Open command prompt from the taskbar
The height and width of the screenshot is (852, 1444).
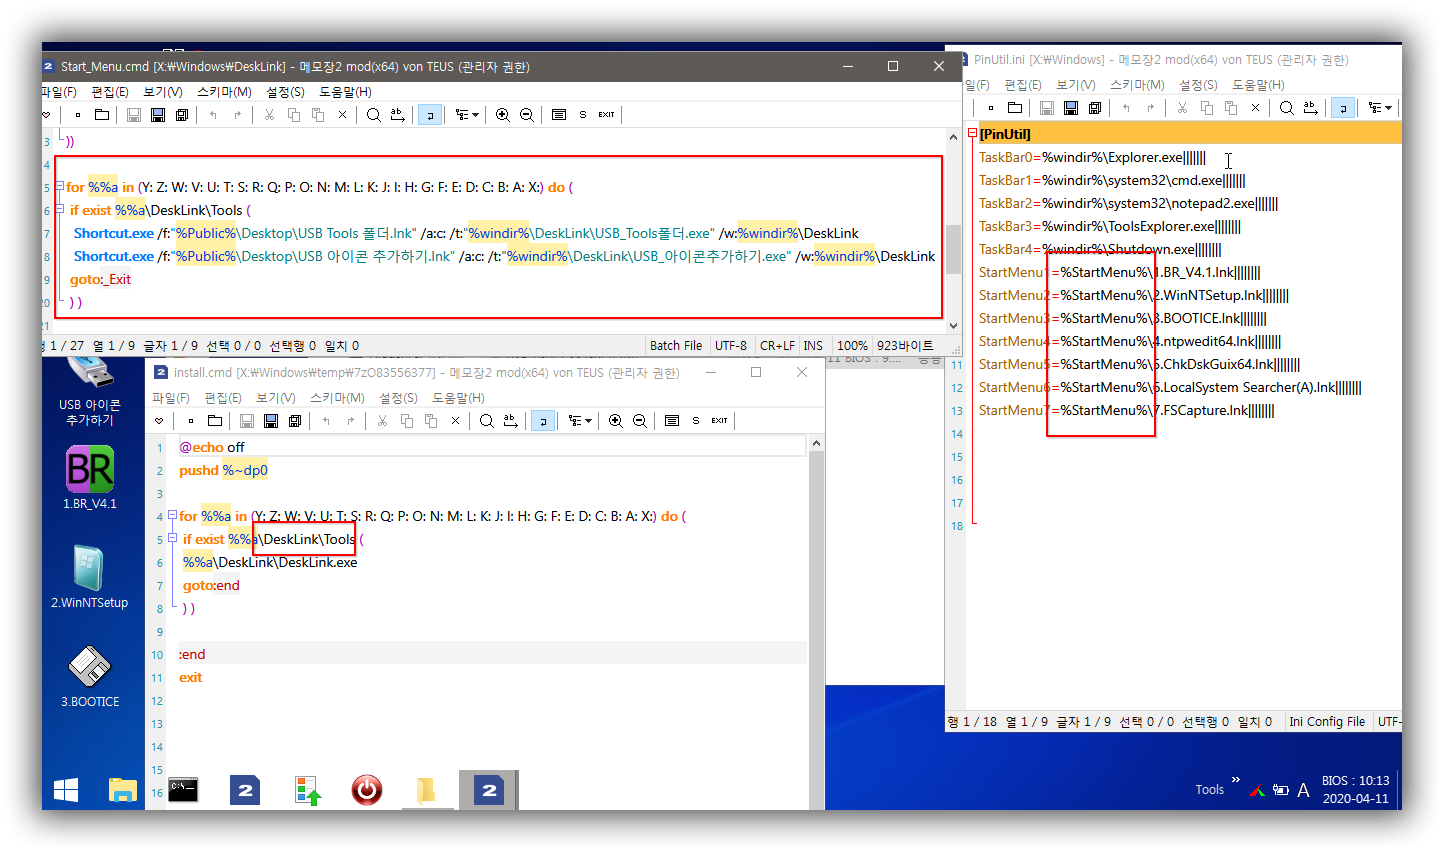tap(183, 791)
